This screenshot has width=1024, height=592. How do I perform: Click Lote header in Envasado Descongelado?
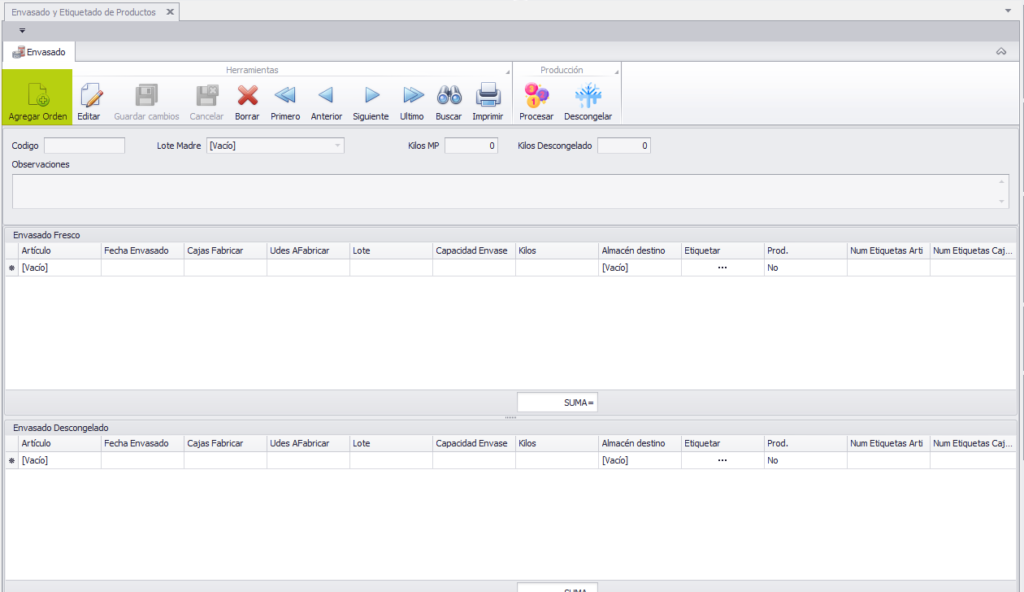click(391, 443)
